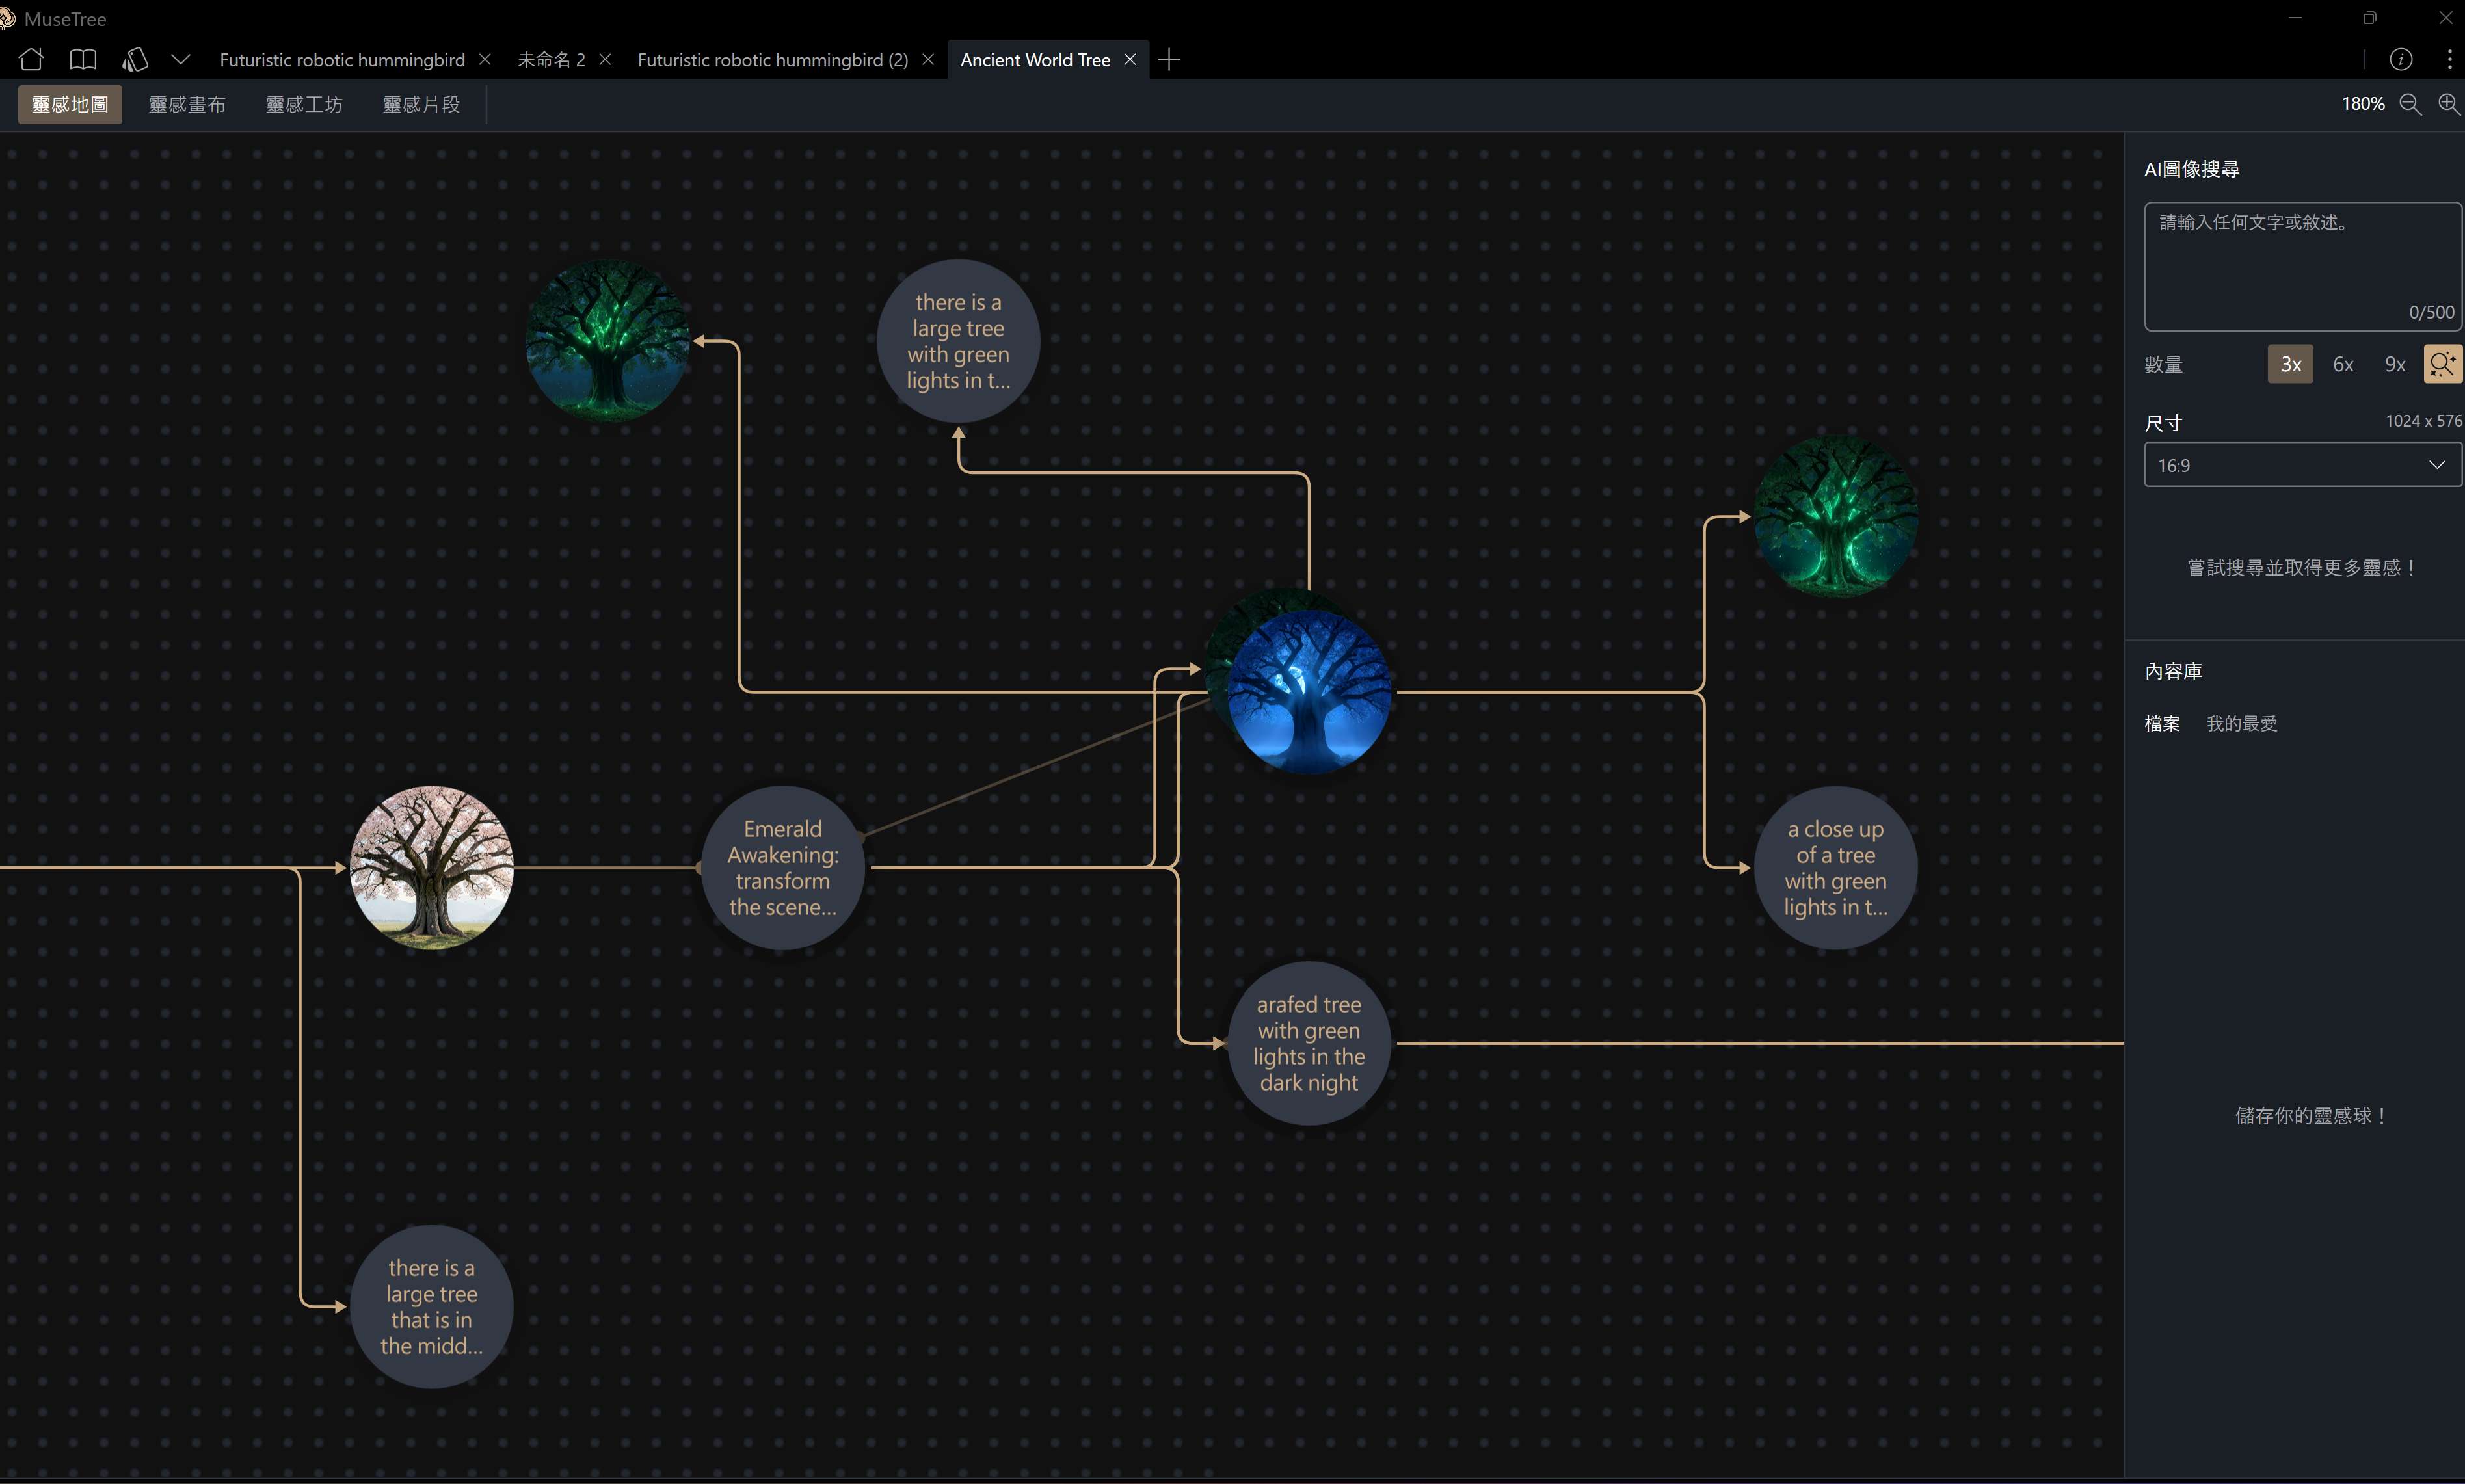
Task: Select the cherry blossom tree image node
Action: pos(432,868)
